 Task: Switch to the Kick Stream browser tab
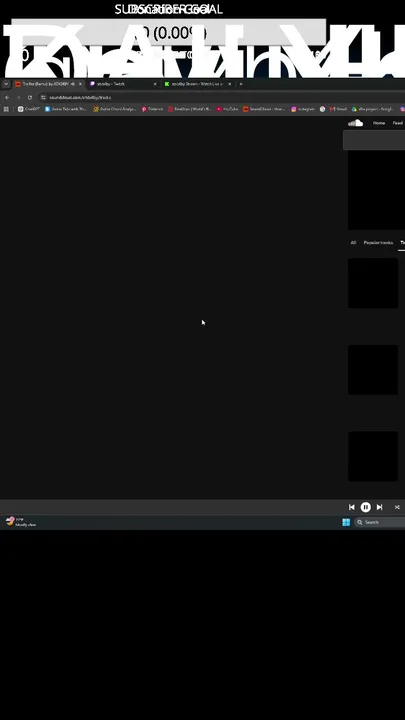197,84
